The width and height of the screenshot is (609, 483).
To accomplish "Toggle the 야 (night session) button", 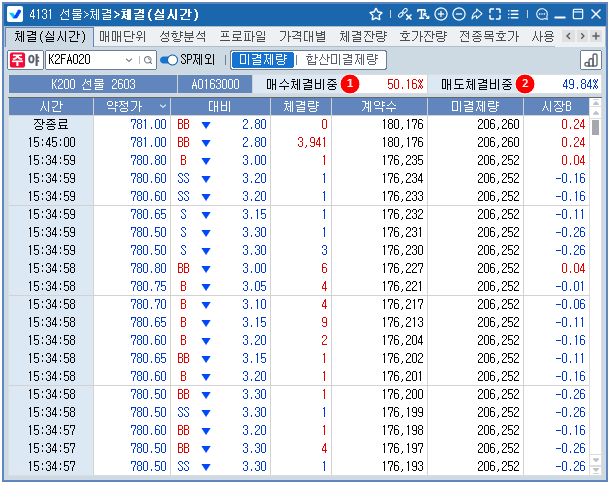I will (x=32, y=60).
